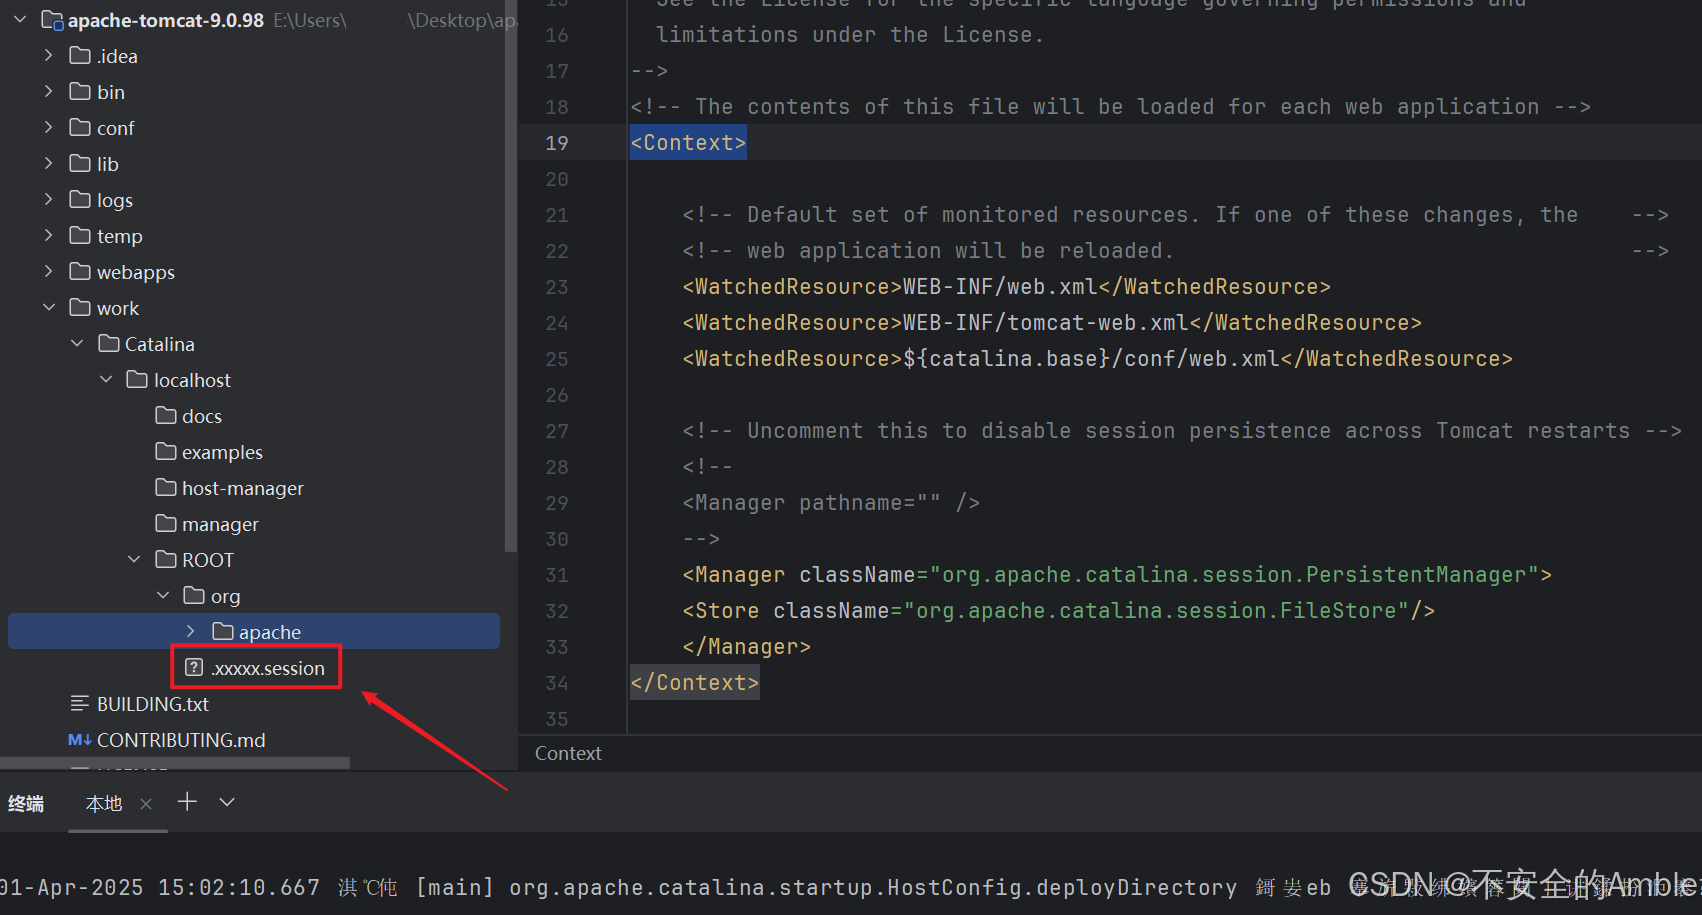Click the temp folder icon
Screen dimensions: 1702x915
80,235
